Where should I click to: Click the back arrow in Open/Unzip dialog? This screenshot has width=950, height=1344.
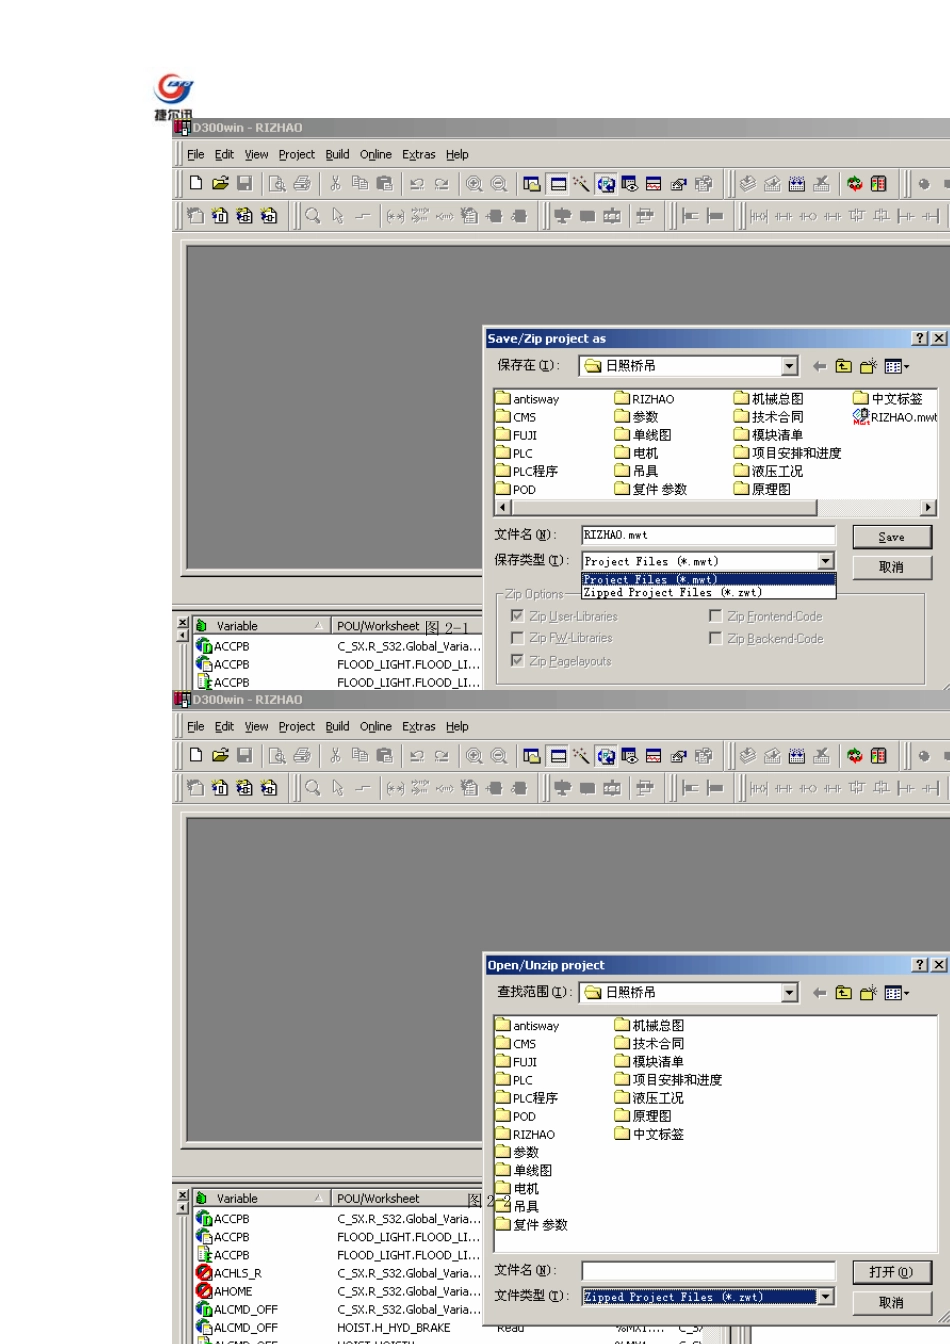[x=820, y=993]
